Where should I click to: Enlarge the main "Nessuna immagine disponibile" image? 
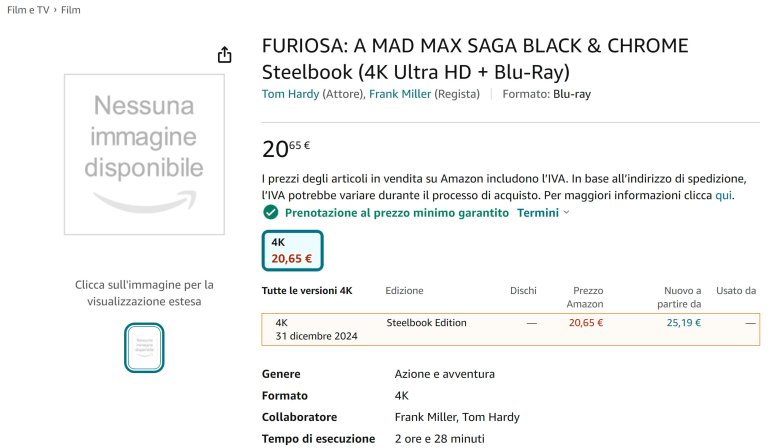click(144, 153)
